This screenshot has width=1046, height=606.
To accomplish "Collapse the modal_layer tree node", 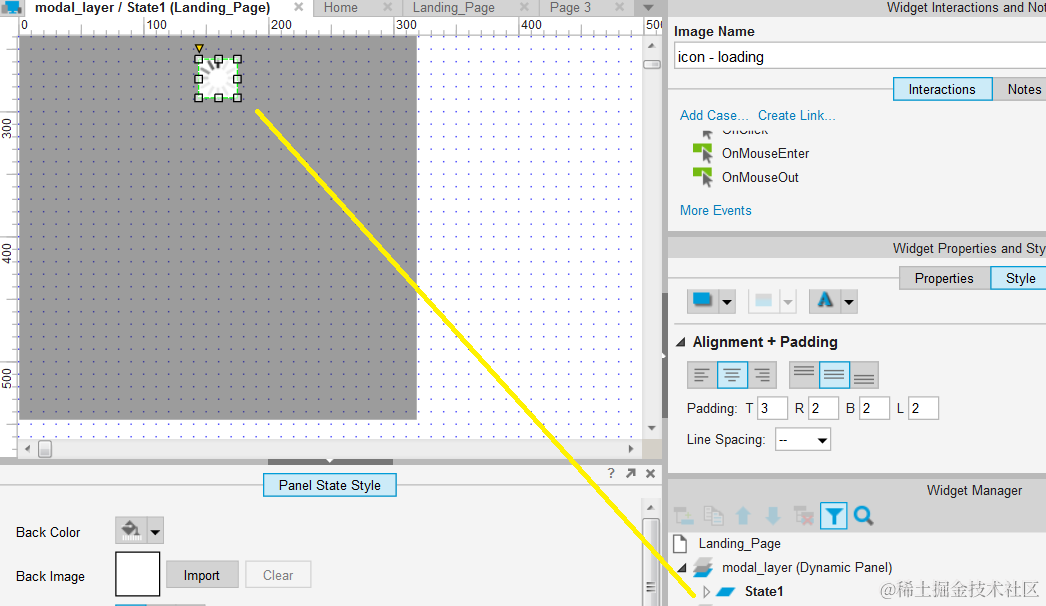I will pos(682,568).
